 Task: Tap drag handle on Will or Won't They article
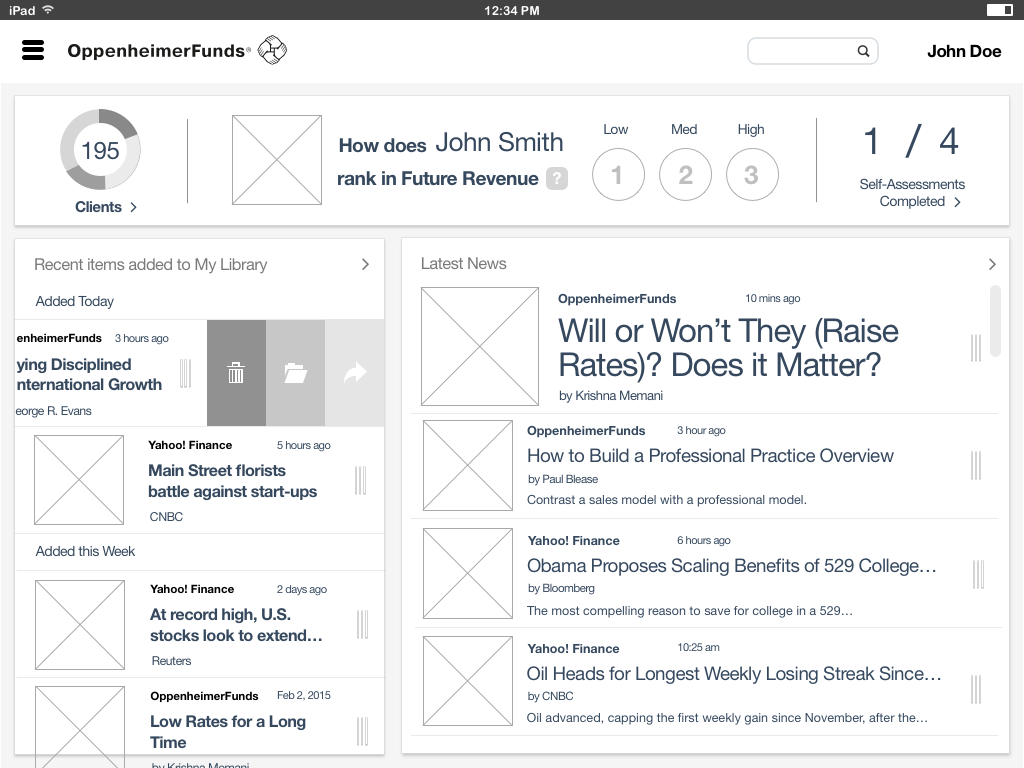point(976,348)
